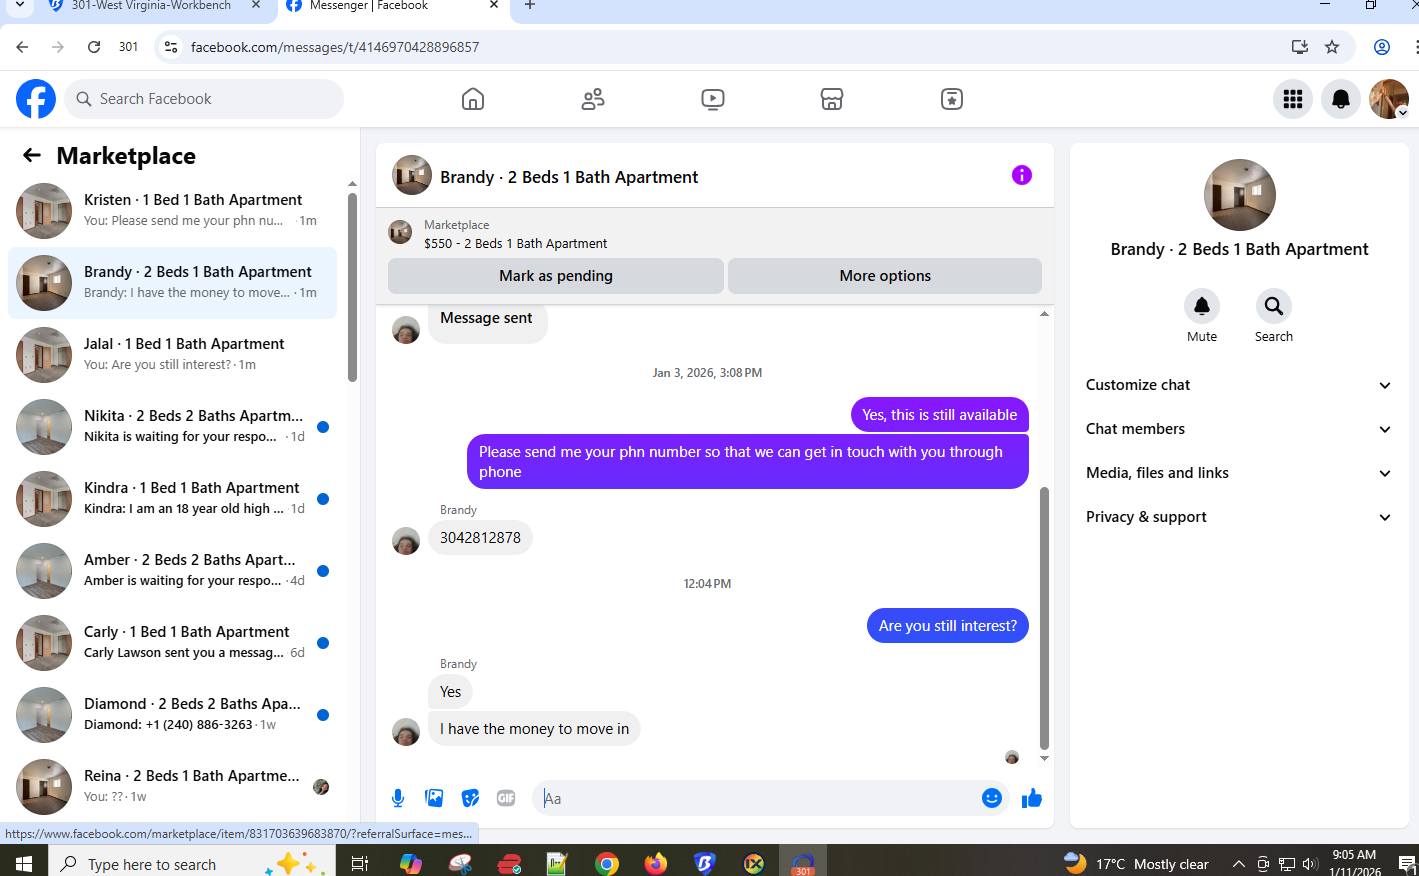Screen dimensions: 1419x876
Task: Open the Diamond 2 Beds 2 Baths conversation
Action: [172, 715]
